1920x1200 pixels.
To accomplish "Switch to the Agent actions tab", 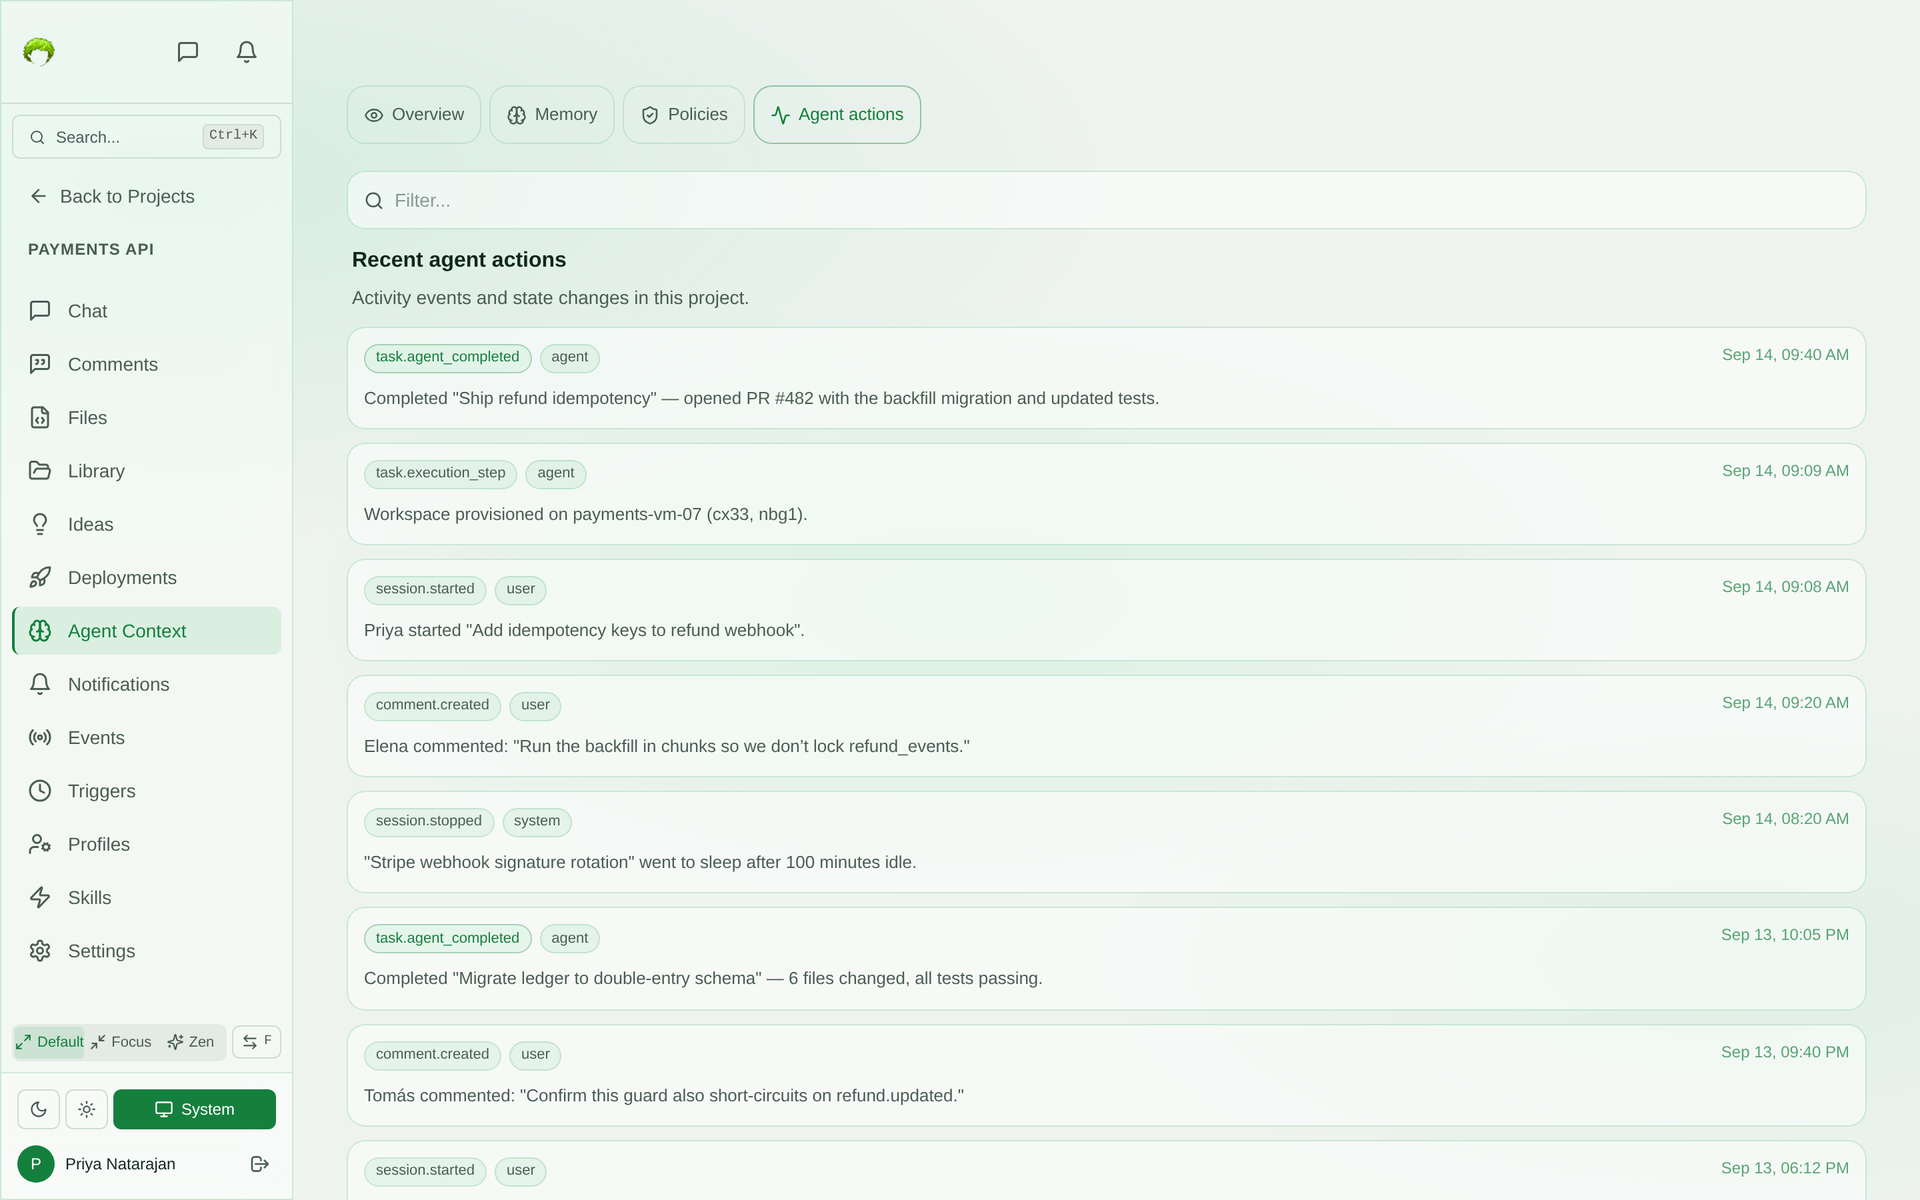I will [837, 115].
